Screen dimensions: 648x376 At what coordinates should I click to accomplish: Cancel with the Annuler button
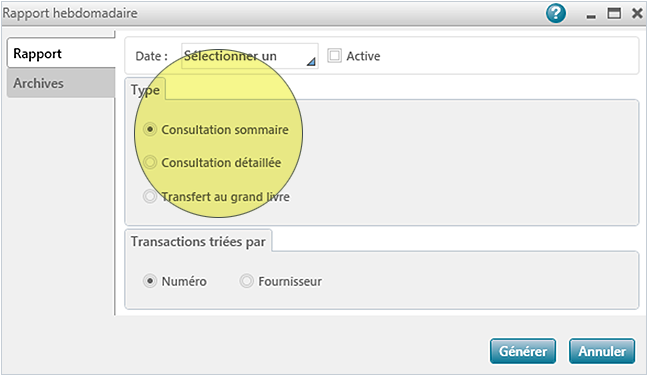pos(602,351)
